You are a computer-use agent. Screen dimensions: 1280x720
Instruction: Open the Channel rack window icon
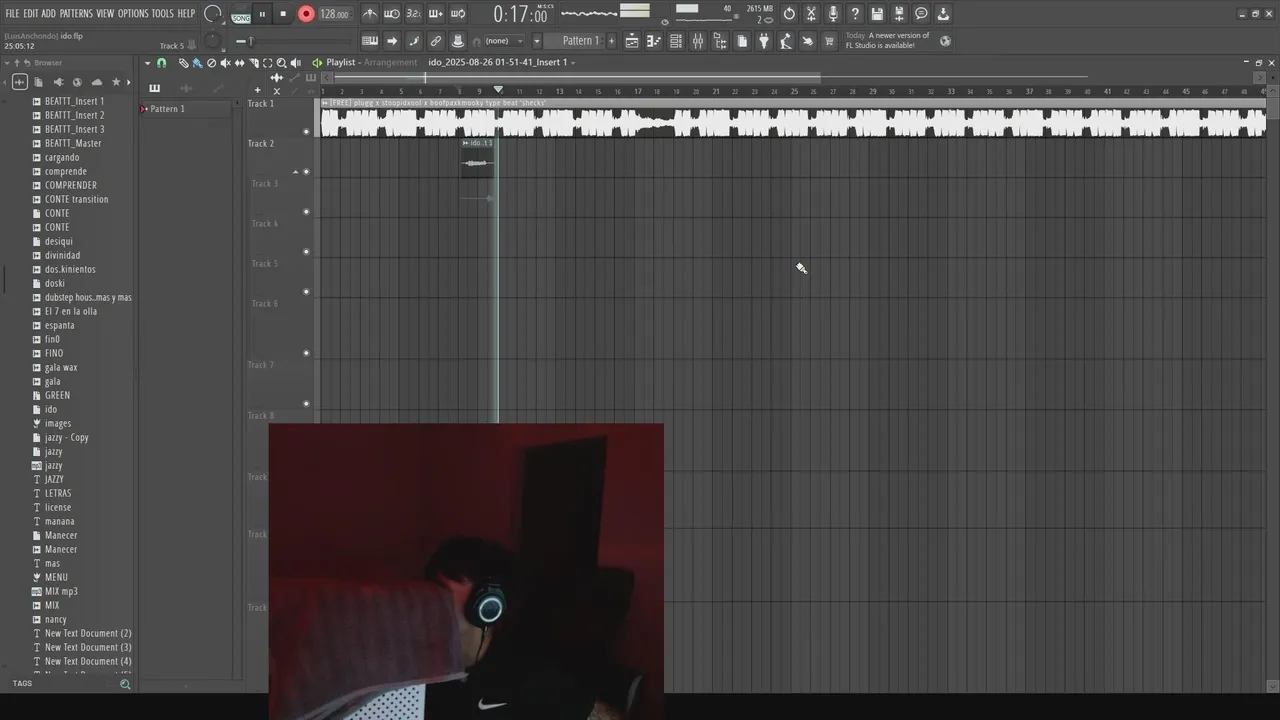(x=676, y=41)
